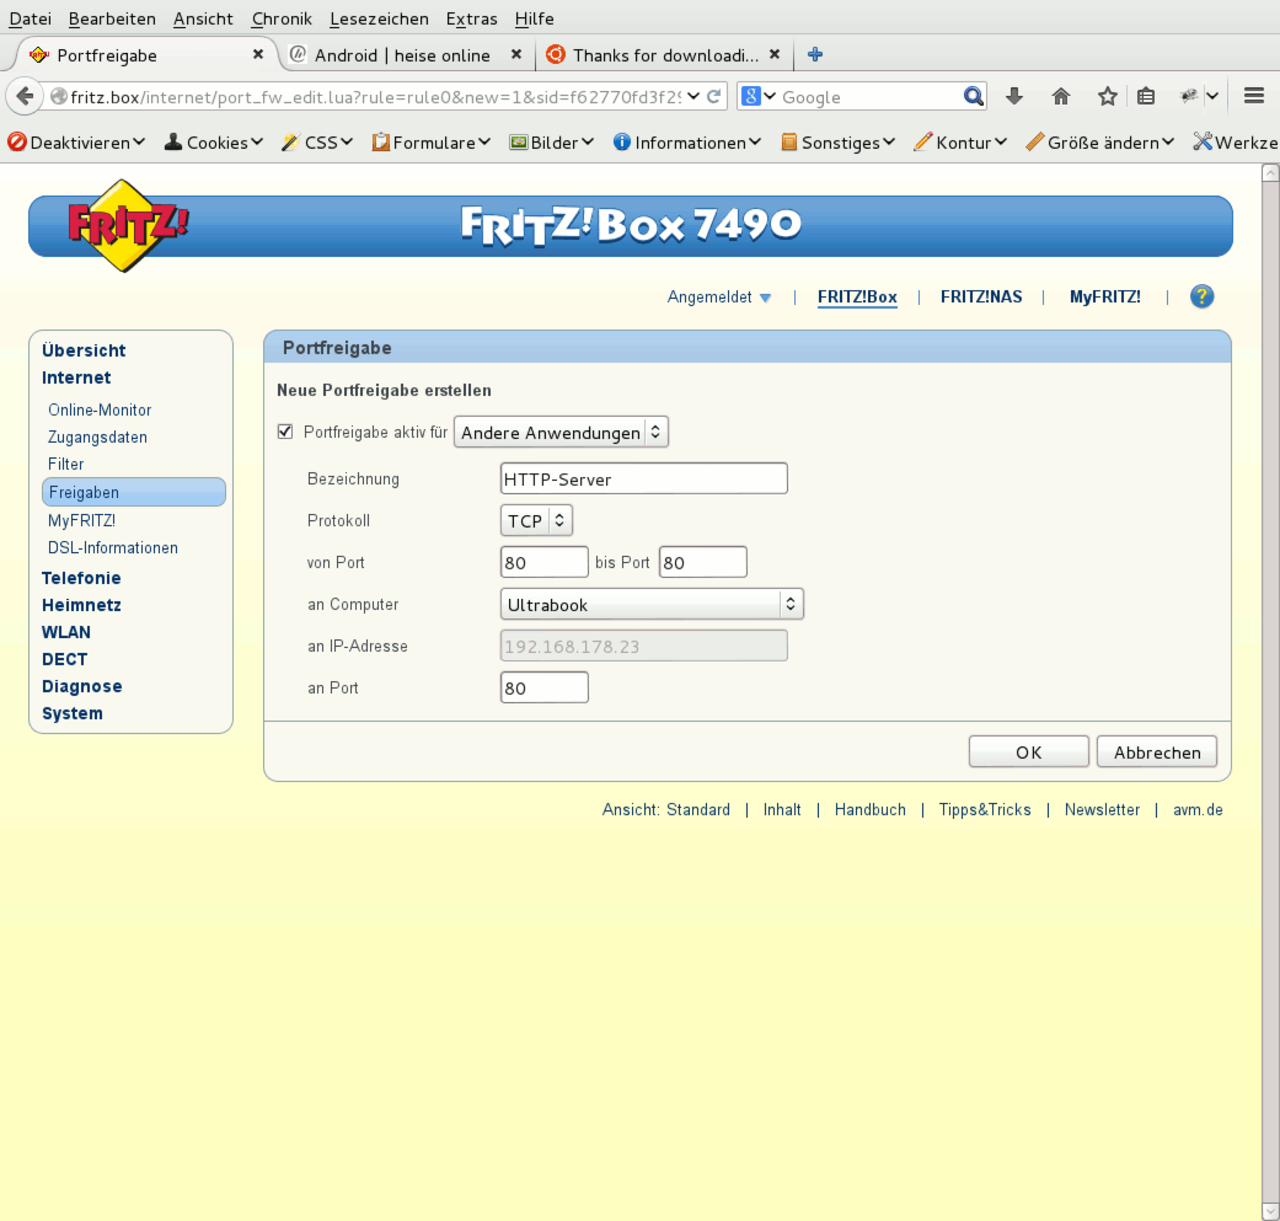
Task: Bookmark this page with the star icon
Action: click(x=1107, y=97)
